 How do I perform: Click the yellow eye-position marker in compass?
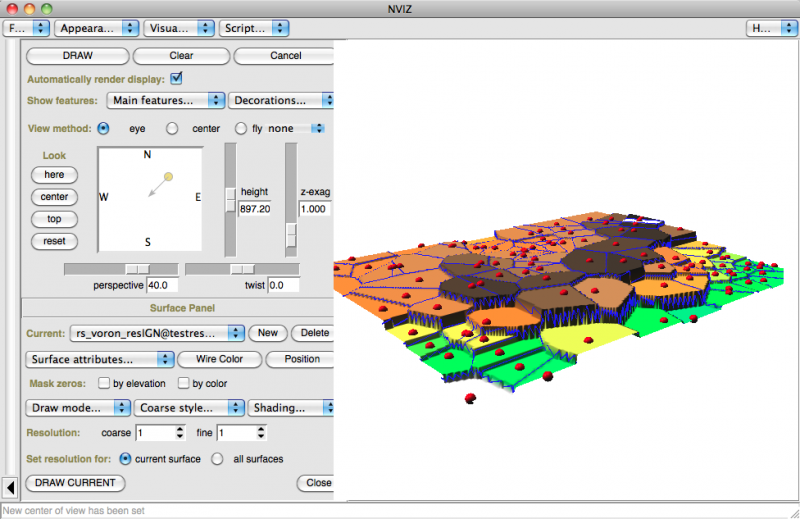click(x=168, y=177)
